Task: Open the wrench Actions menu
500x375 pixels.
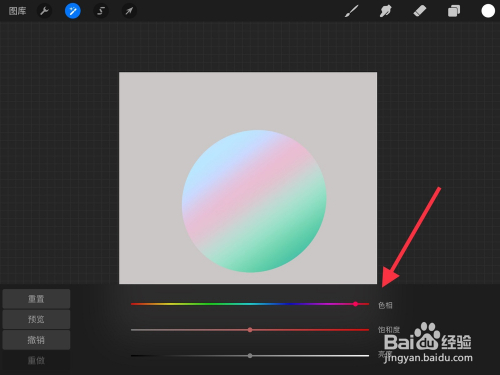Action: click(x=44, y=11)
